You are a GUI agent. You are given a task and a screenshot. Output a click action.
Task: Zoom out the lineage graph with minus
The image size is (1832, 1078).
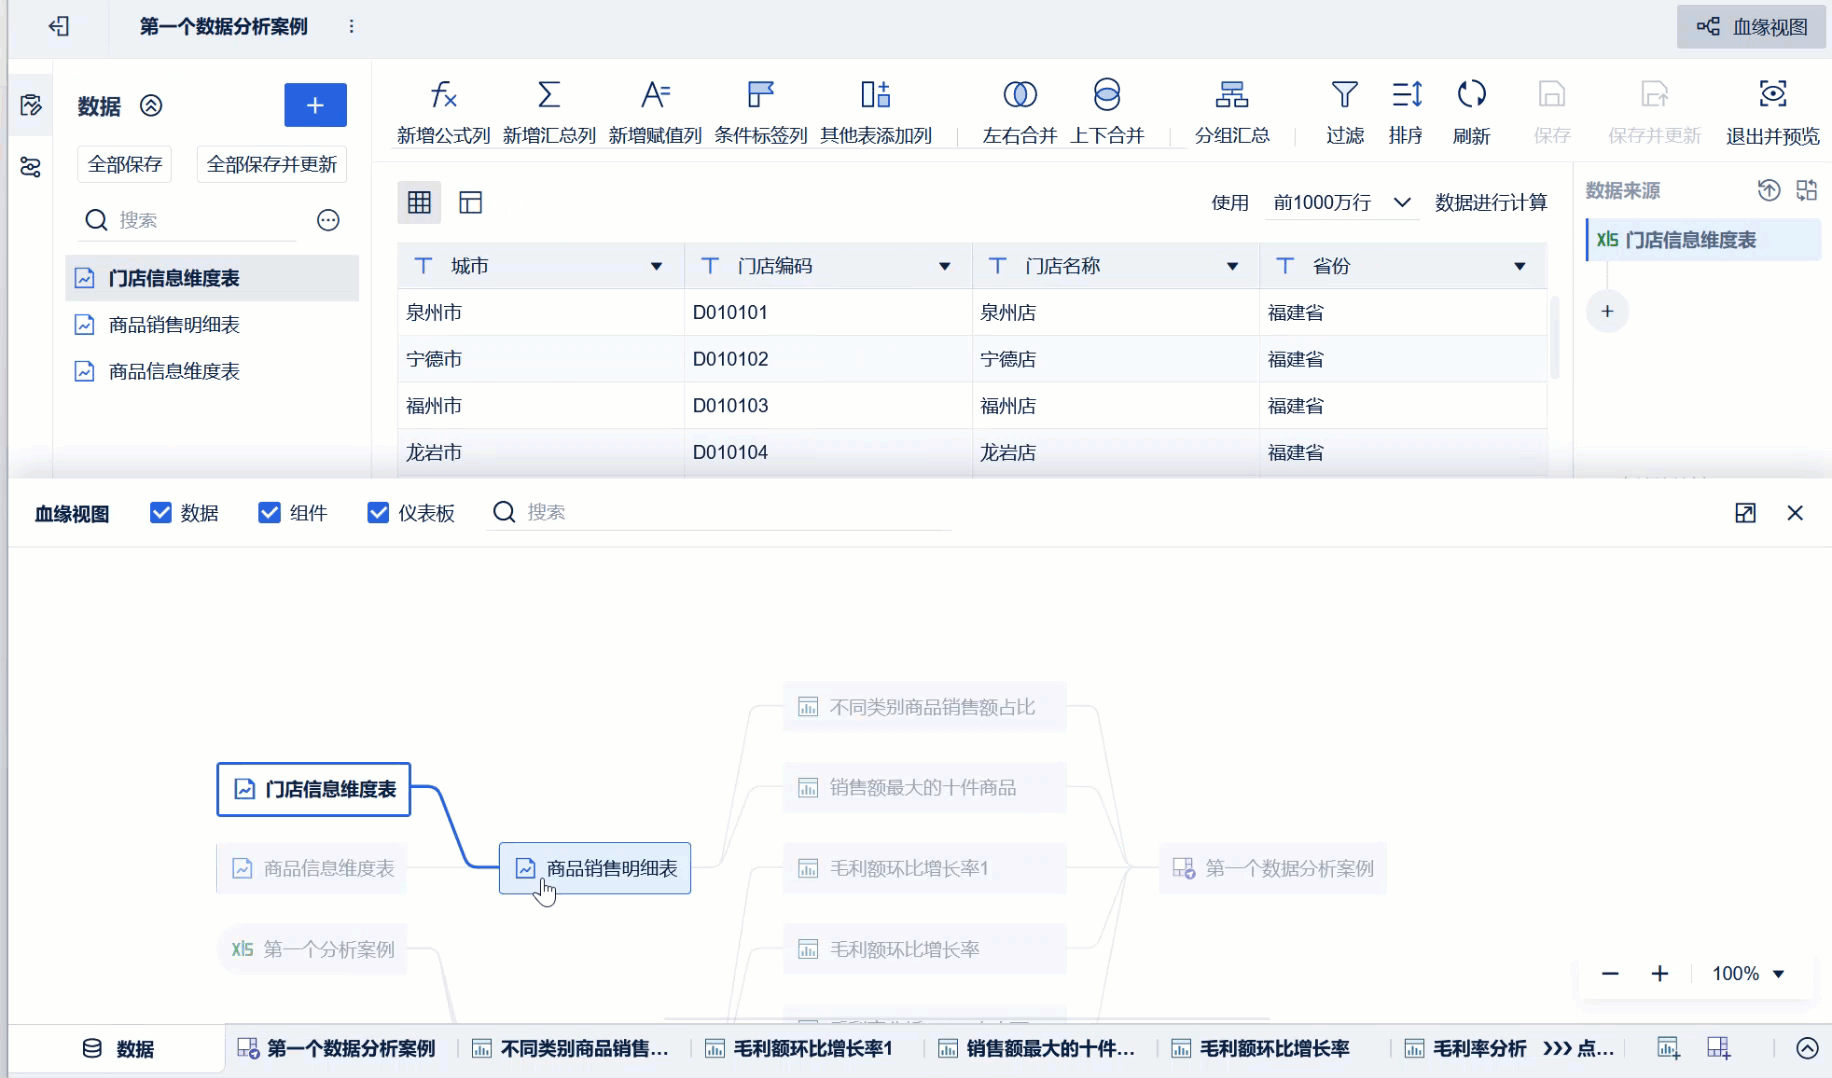(1610, 974)
